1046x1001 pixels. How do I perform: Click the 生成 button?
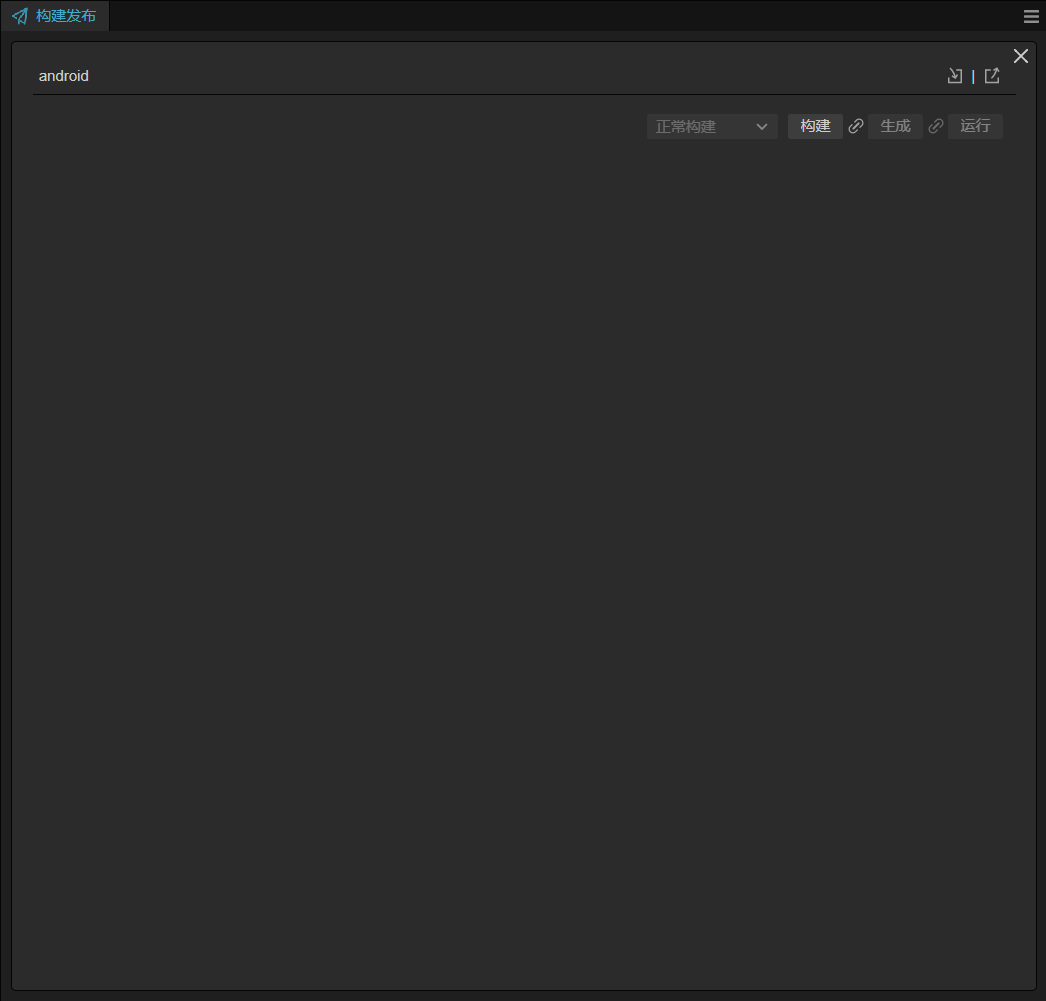tap(895, 126)
